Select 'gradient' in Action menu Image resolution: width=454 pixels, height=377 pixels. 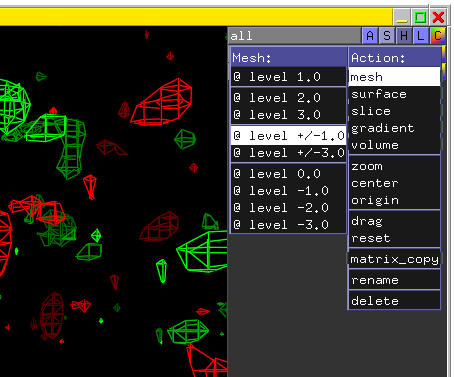pyautogui.click(x=394, y=128)
